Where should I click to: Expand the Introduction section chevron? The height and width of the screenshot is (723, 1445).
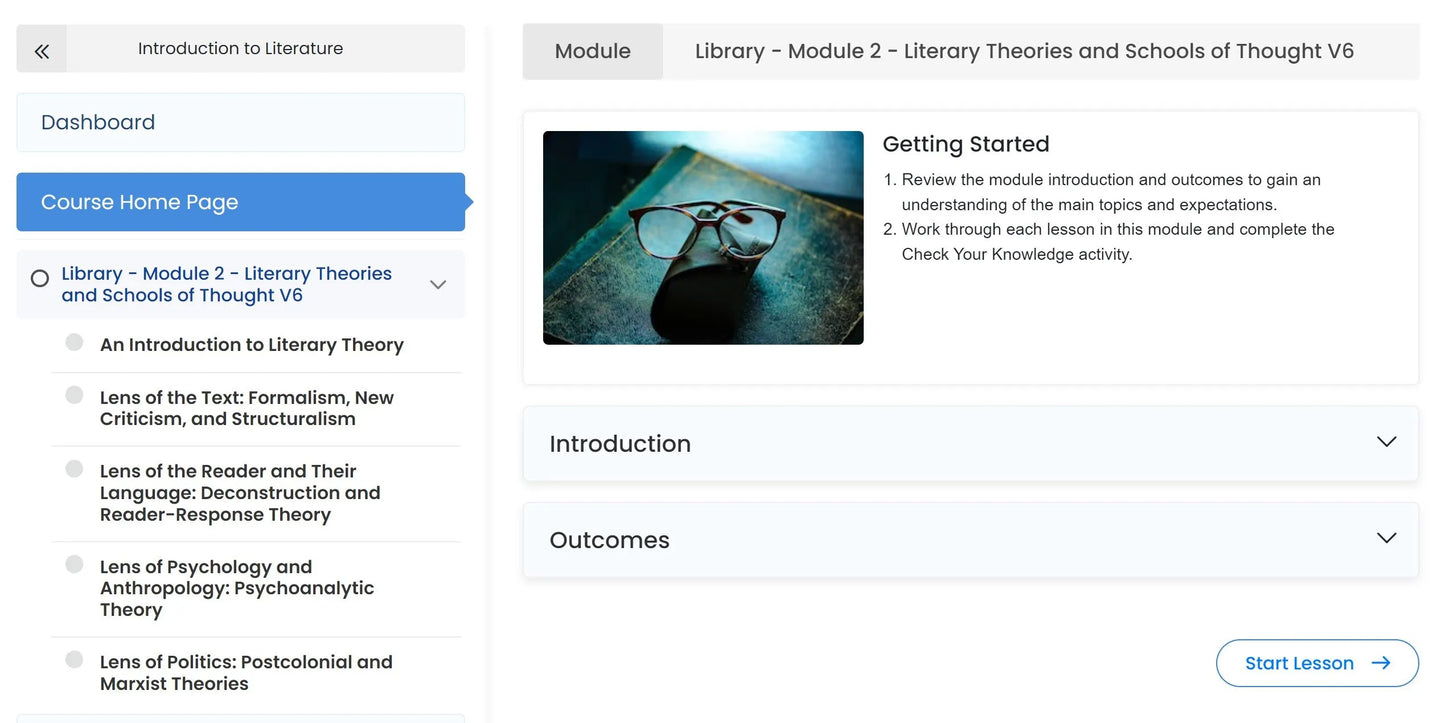pyautogui.click(x=1386, y=442)
